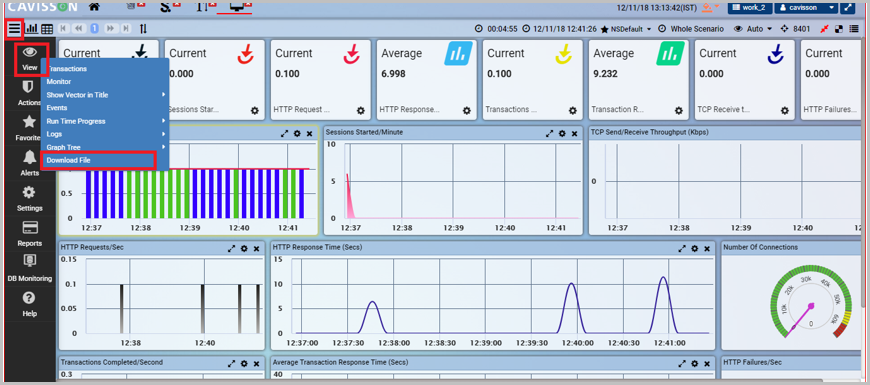Screen dimensions: 870x385
Task: Go to first page arrow
Action: coord(63,28)
